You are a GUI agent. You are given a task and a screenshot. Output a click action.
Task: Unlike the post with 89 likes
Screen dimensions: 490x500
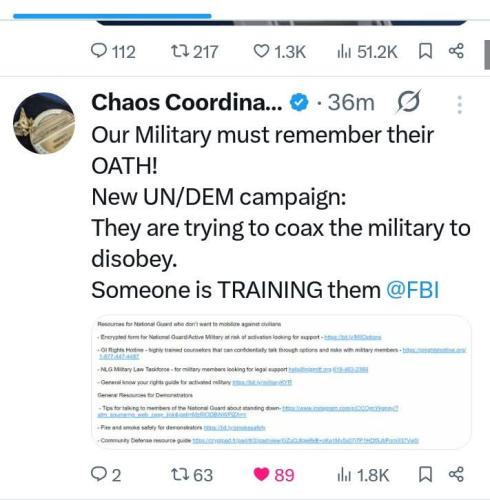[x=274, y=474]
